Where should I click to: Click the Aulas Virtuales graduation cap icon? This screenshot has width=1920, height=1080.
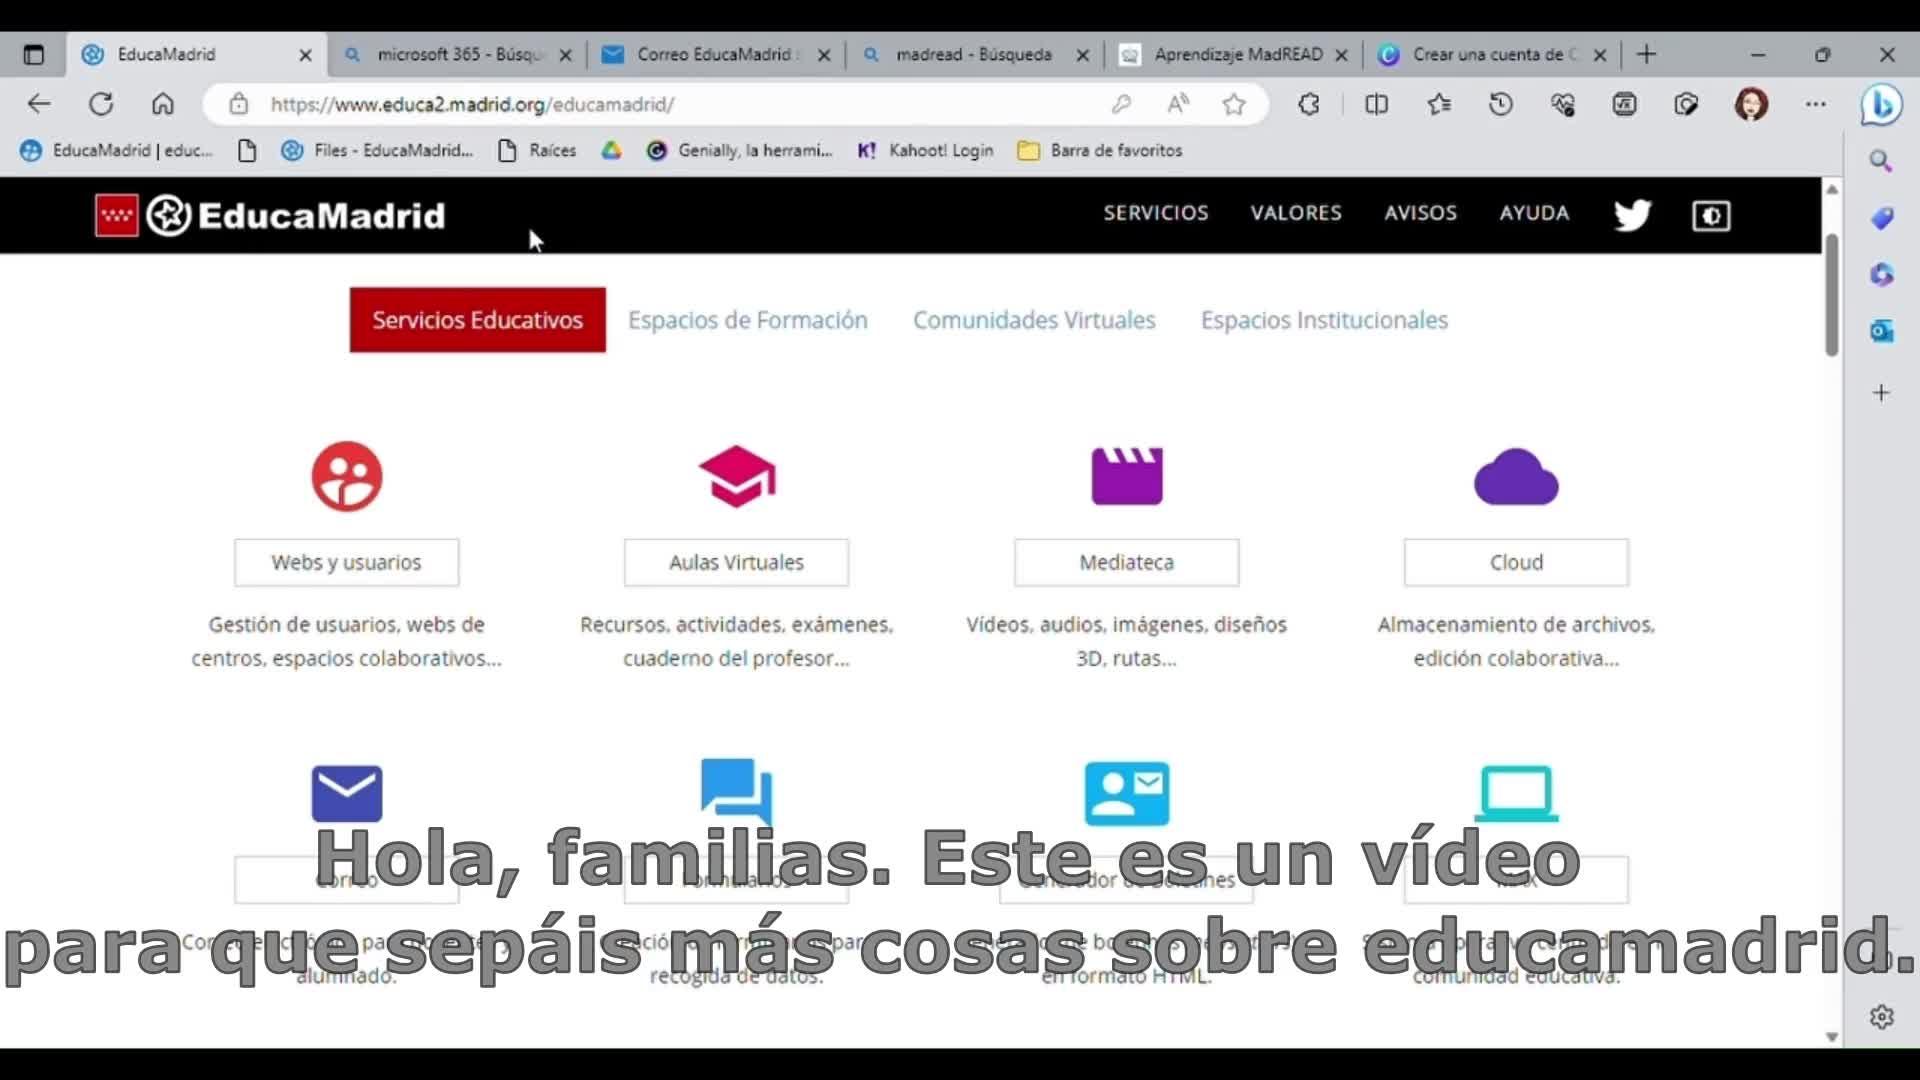(x=737, y=476)
